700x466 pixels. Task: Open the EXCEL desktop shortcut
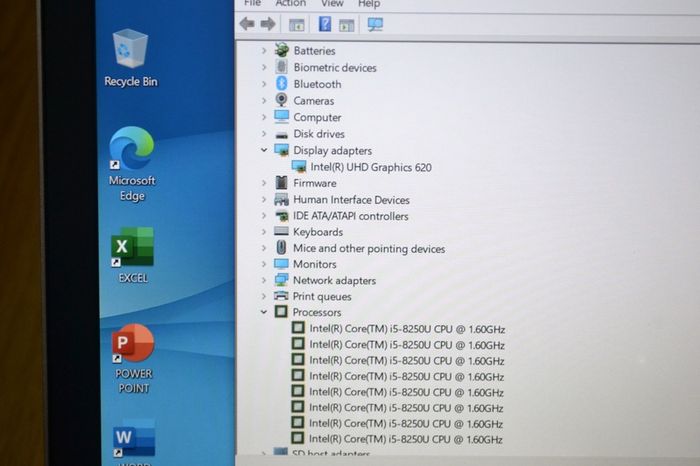point(133,255)
